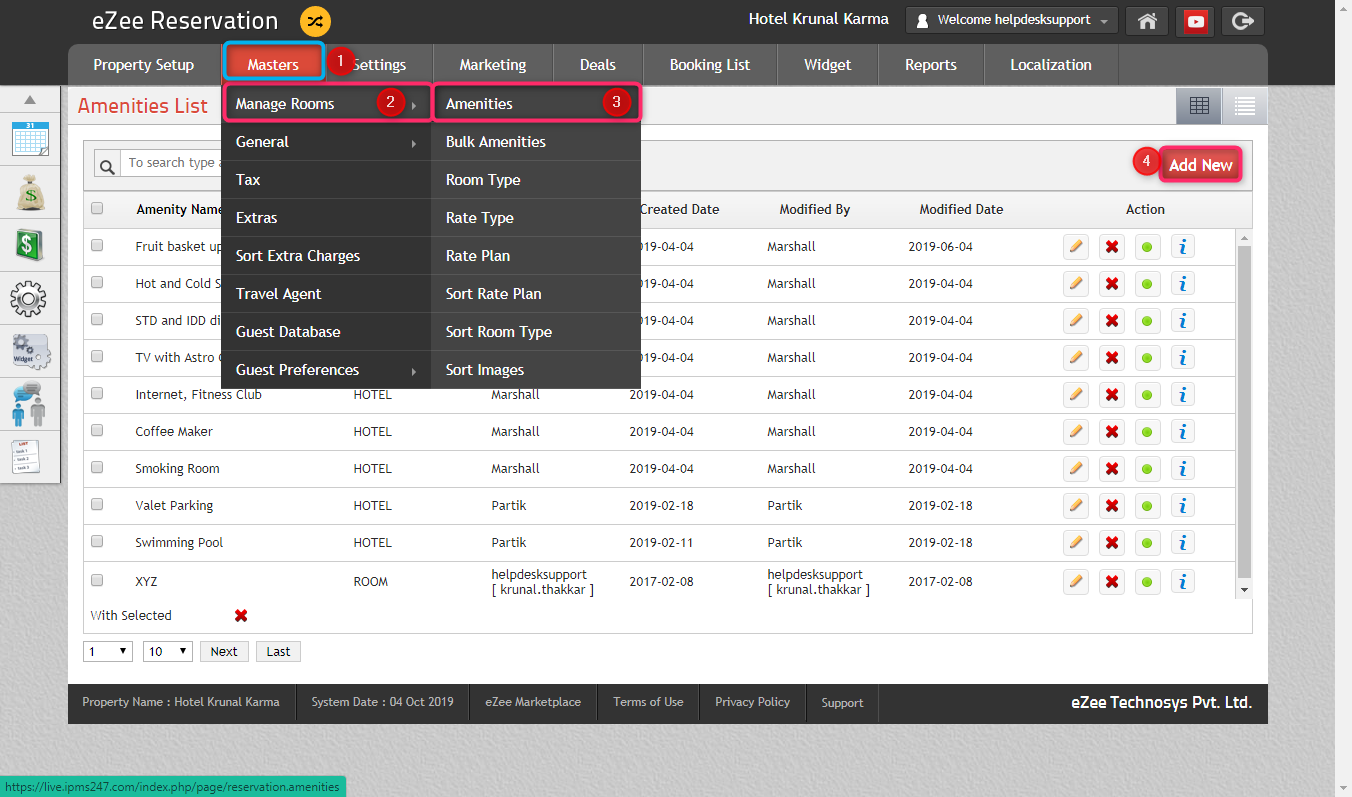This screenshot has width=1352, height=797.
Task: View info for XYZ amenity
Action: pos(1183,582)
